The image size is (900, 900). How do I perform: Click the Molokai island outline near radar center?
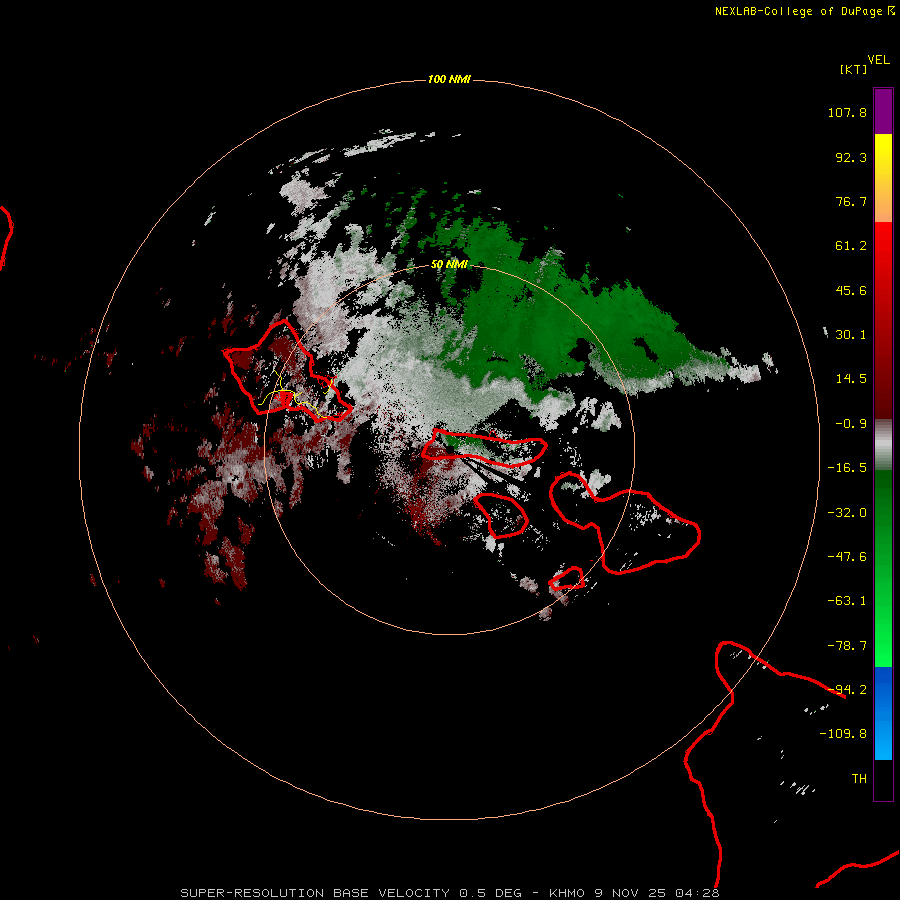[484, 448]
